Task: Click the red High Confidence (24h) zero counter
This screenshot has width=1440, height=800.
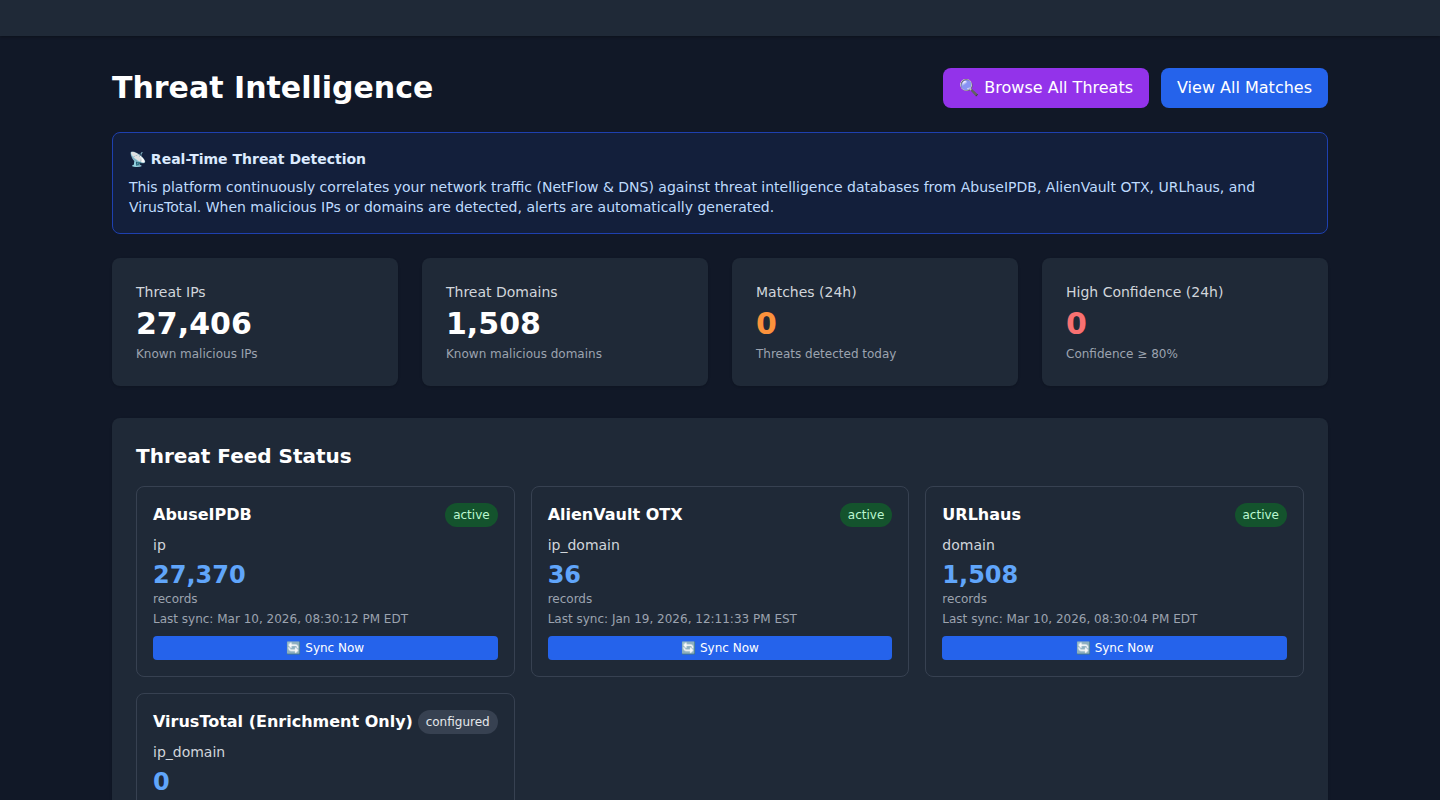Action: [1076, 322]
